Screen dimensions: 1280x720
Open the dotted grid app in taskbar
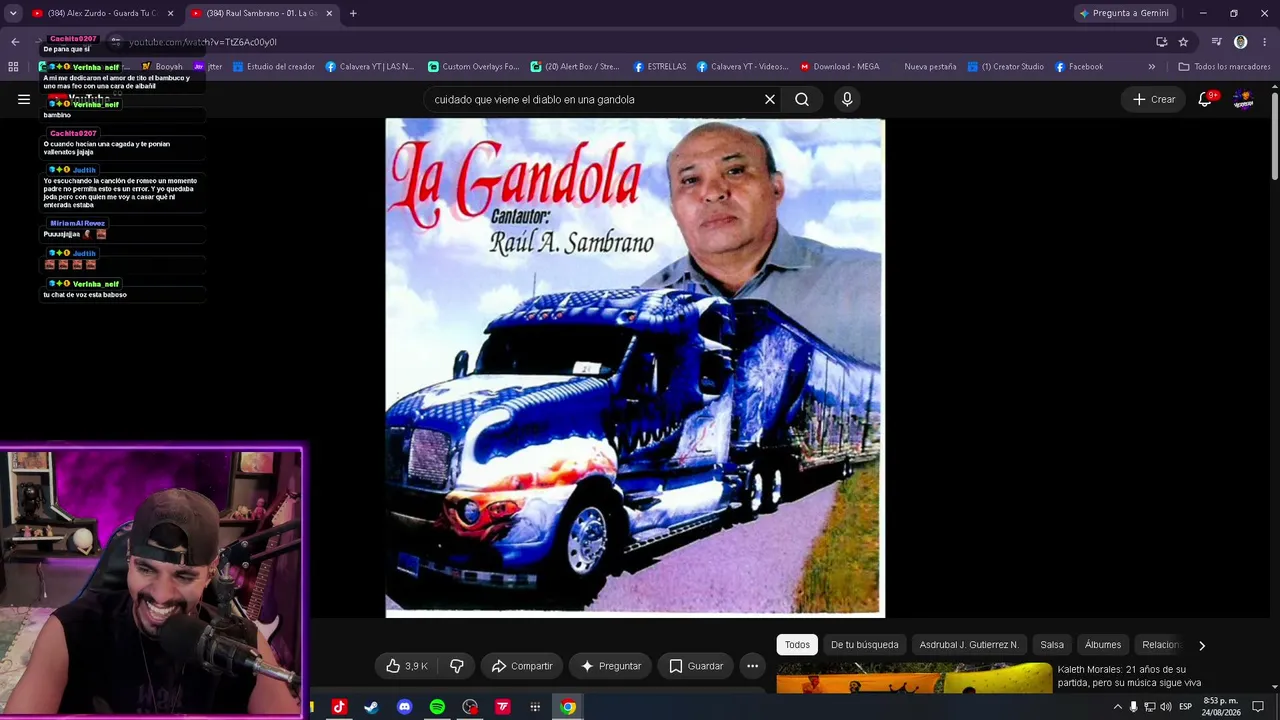[x=535, y=707]
